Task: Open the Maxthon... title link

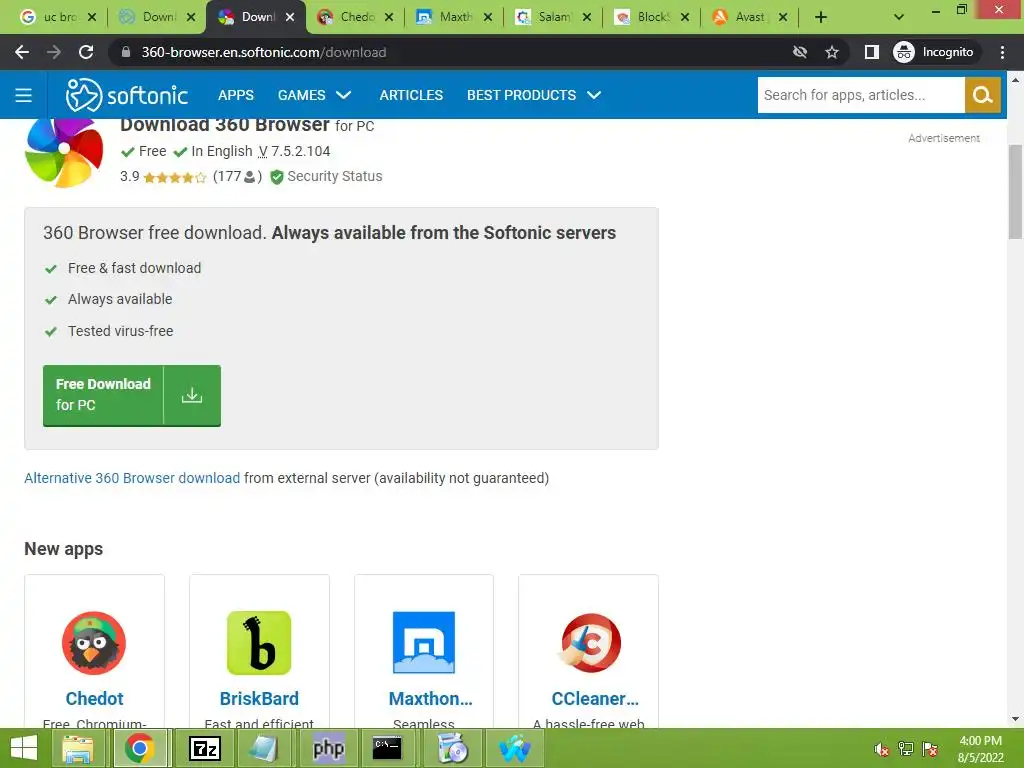Action: coord(430,699)
